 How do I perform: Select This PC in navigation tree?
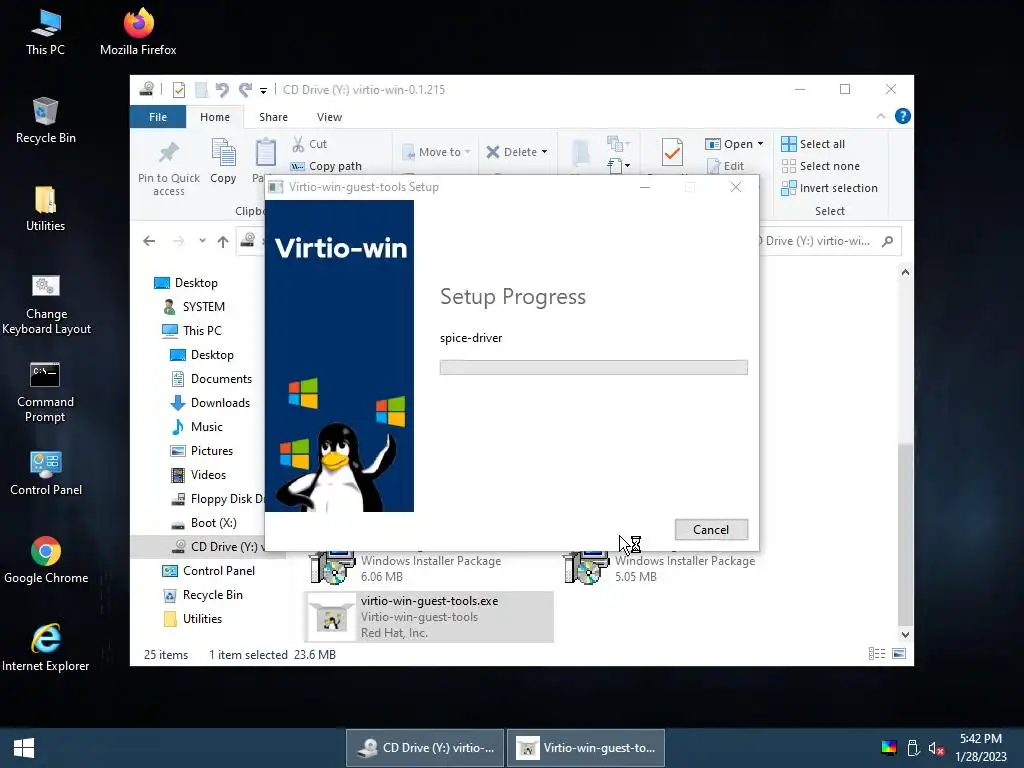192,330
